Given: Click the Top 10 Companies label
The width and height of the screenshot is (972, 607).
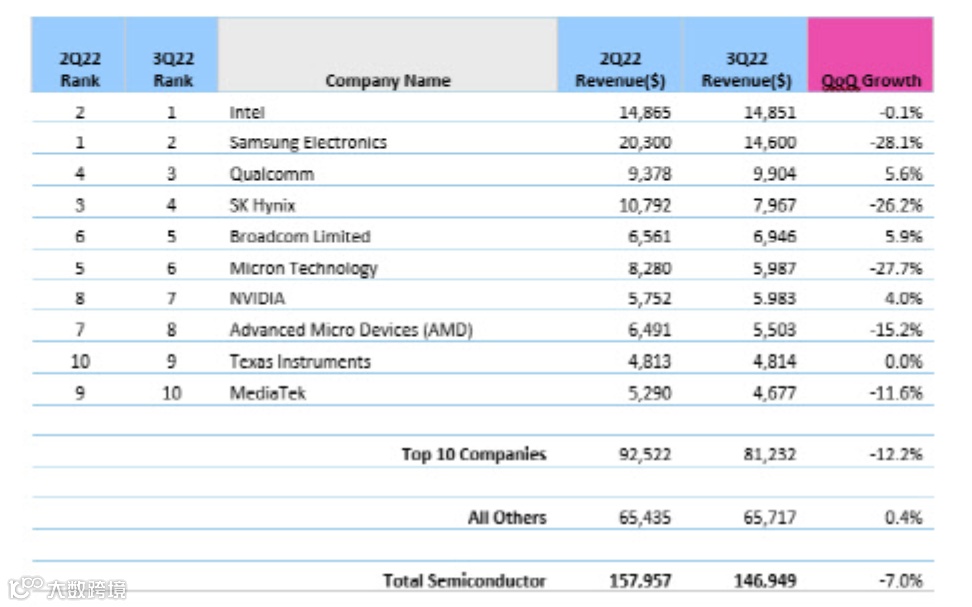Looking at the screenshot, I should (474, 454).
